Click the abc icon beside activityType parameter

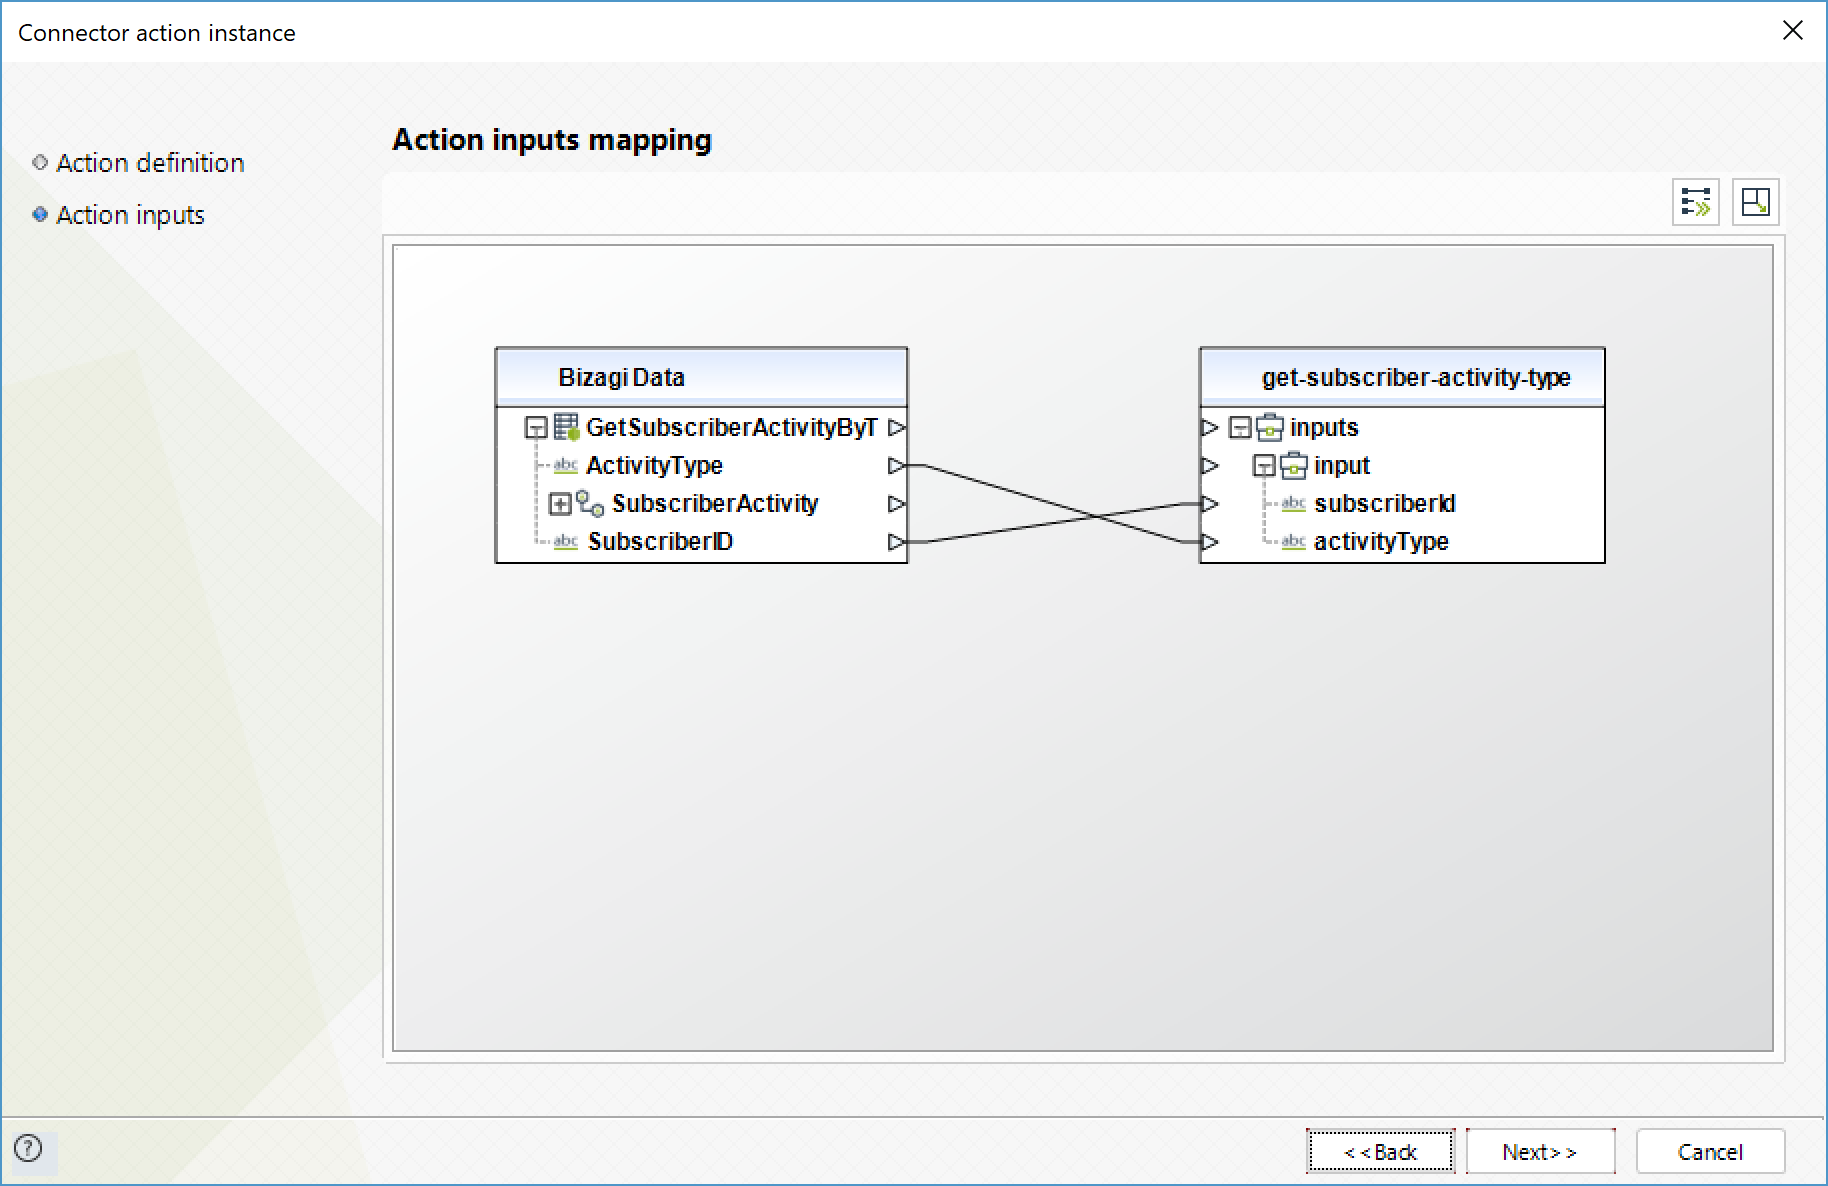coord(1294,542)
